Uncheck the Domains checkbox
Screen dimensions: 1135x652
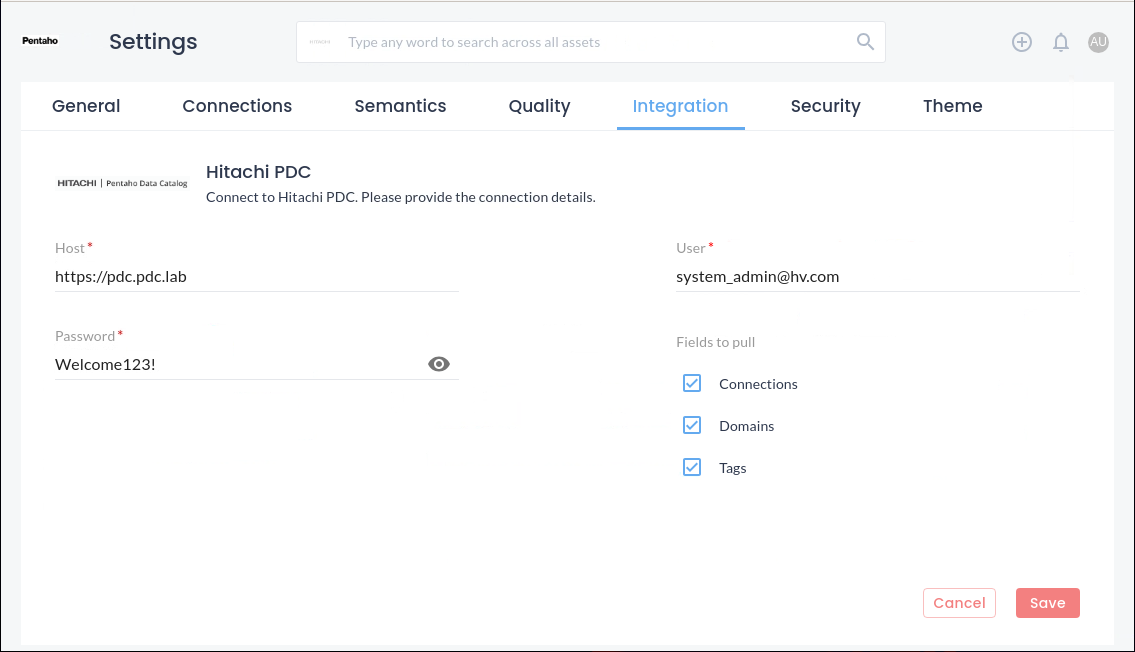tap(692, 425)
